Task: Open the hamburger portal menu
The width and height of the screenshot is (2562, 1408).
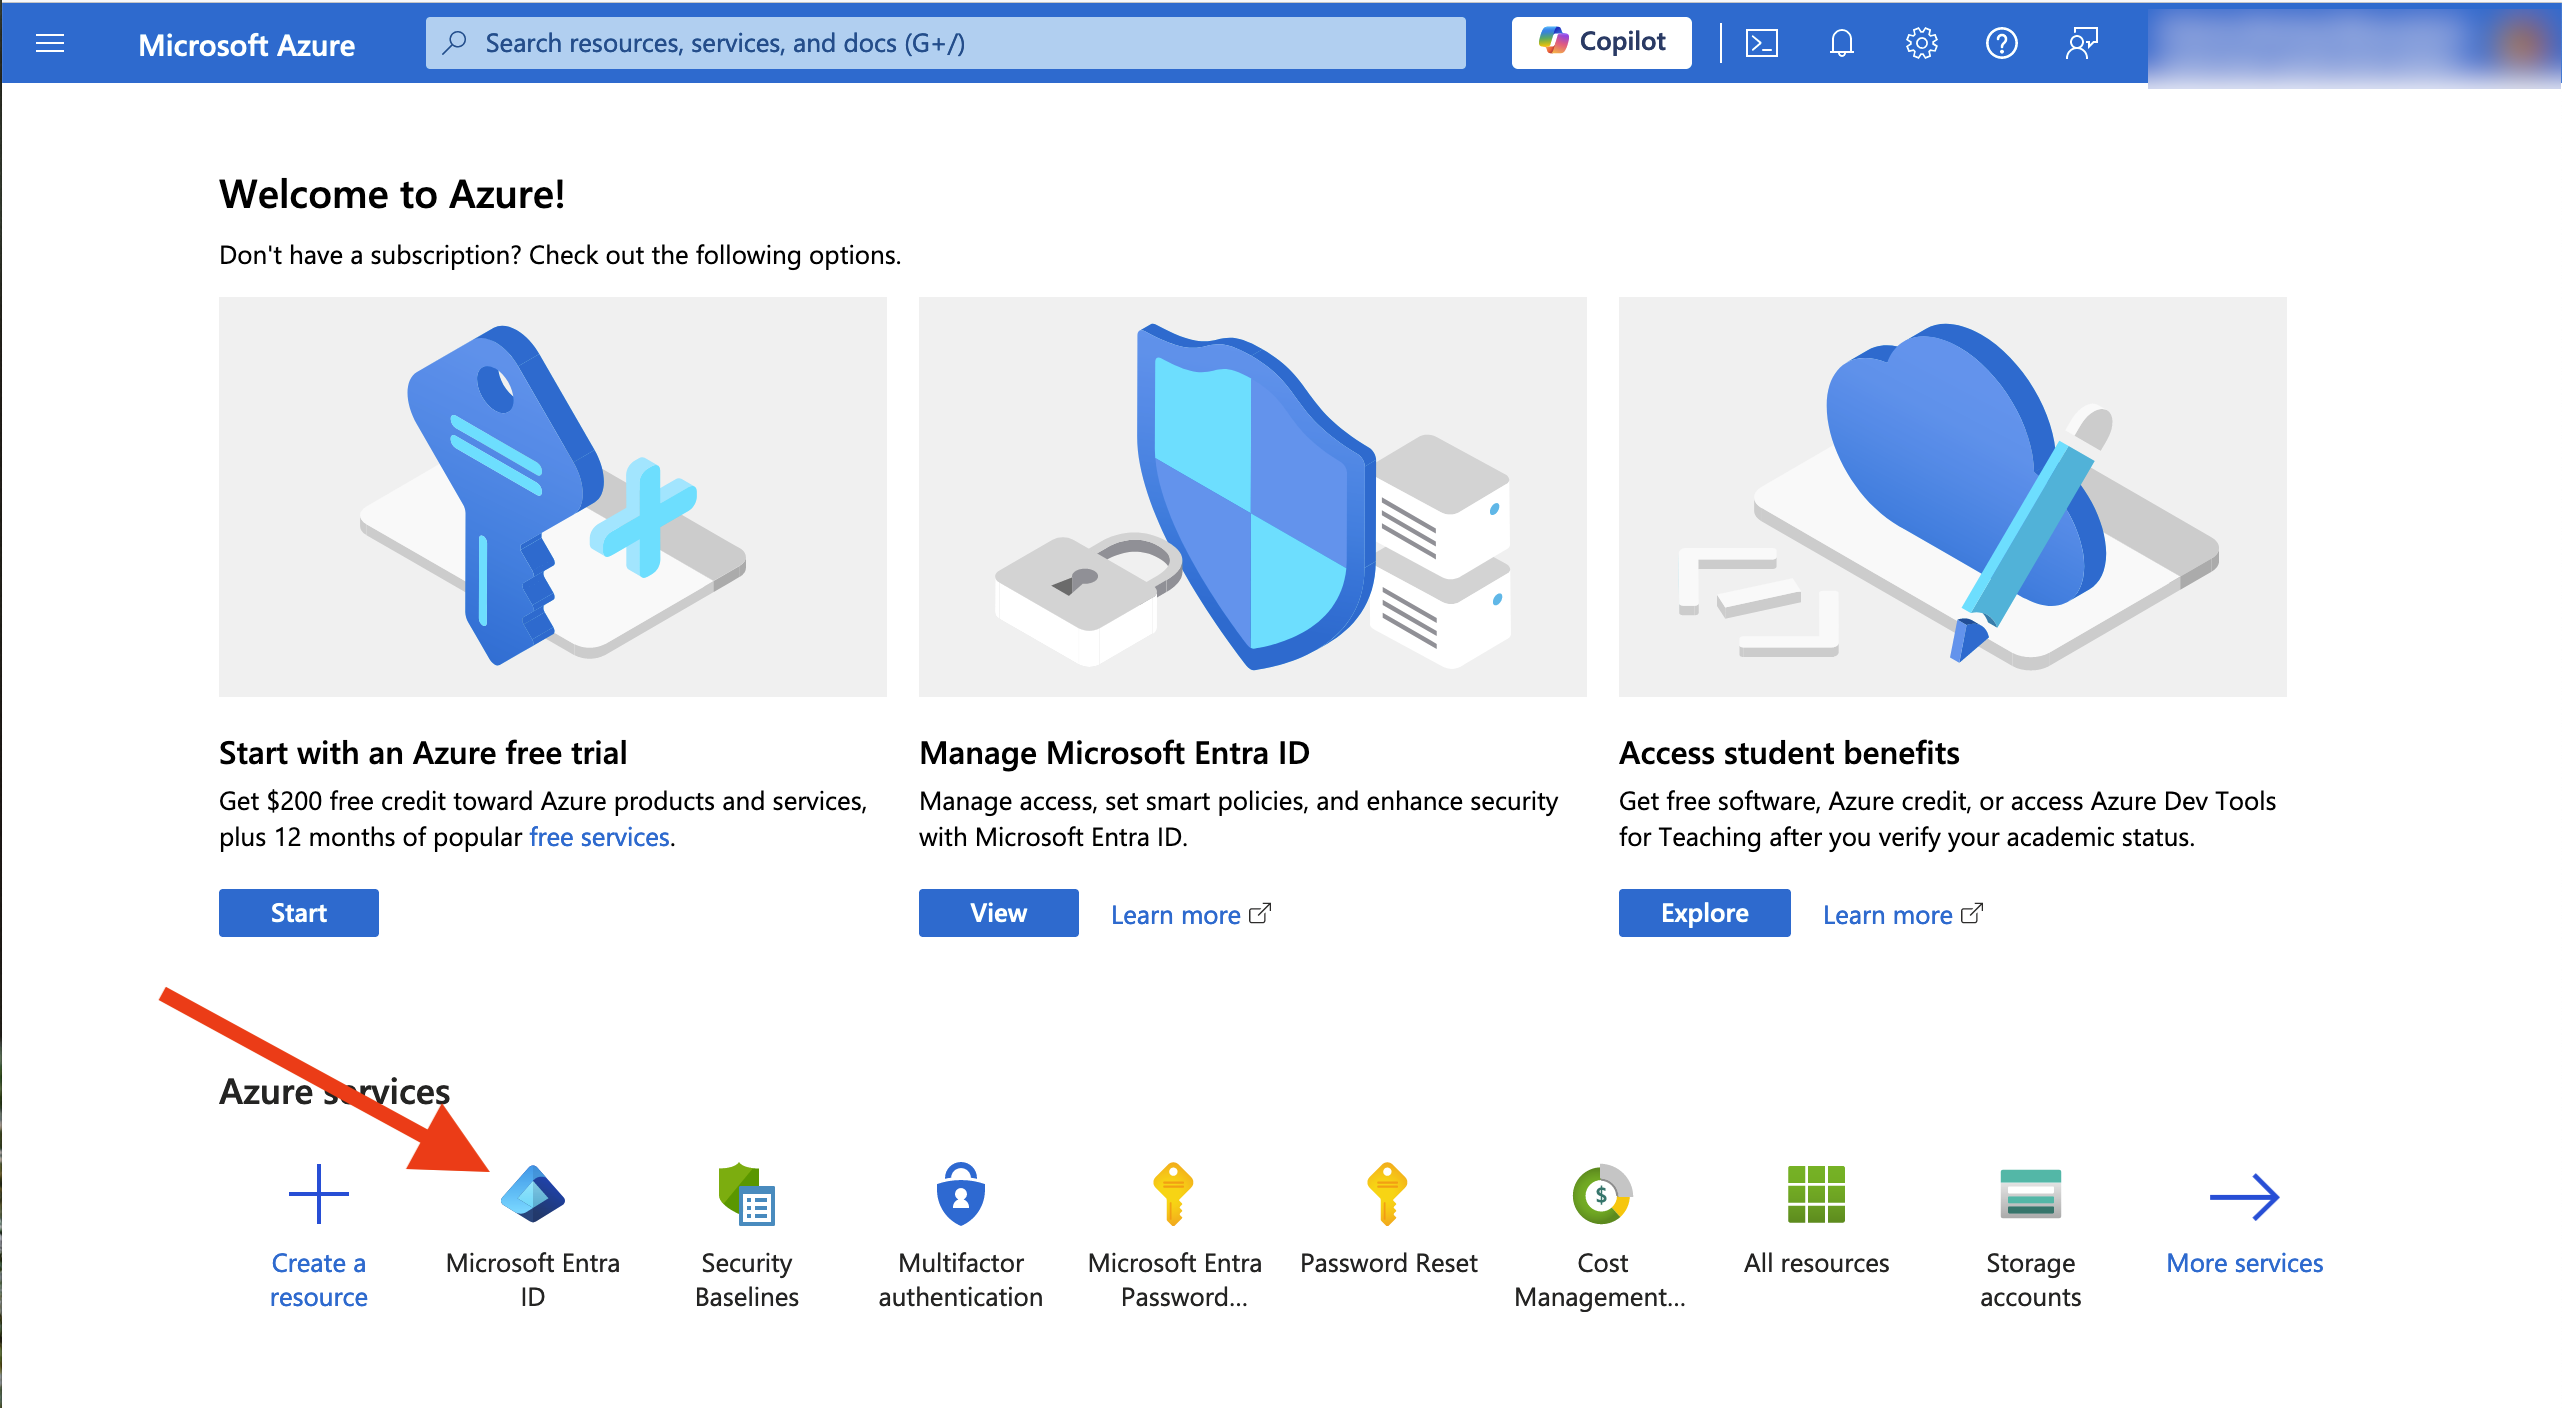Action: click(x=50, y=43)
